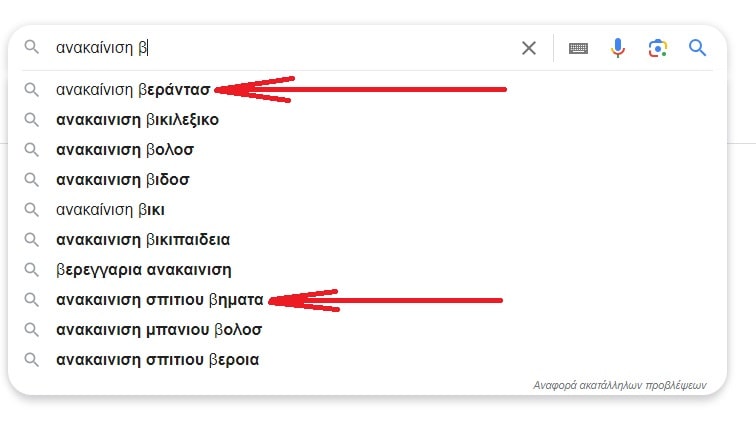Click the blue search magnifier button
This screenshot has width=756, height=426.
click(x=697, y=48)
